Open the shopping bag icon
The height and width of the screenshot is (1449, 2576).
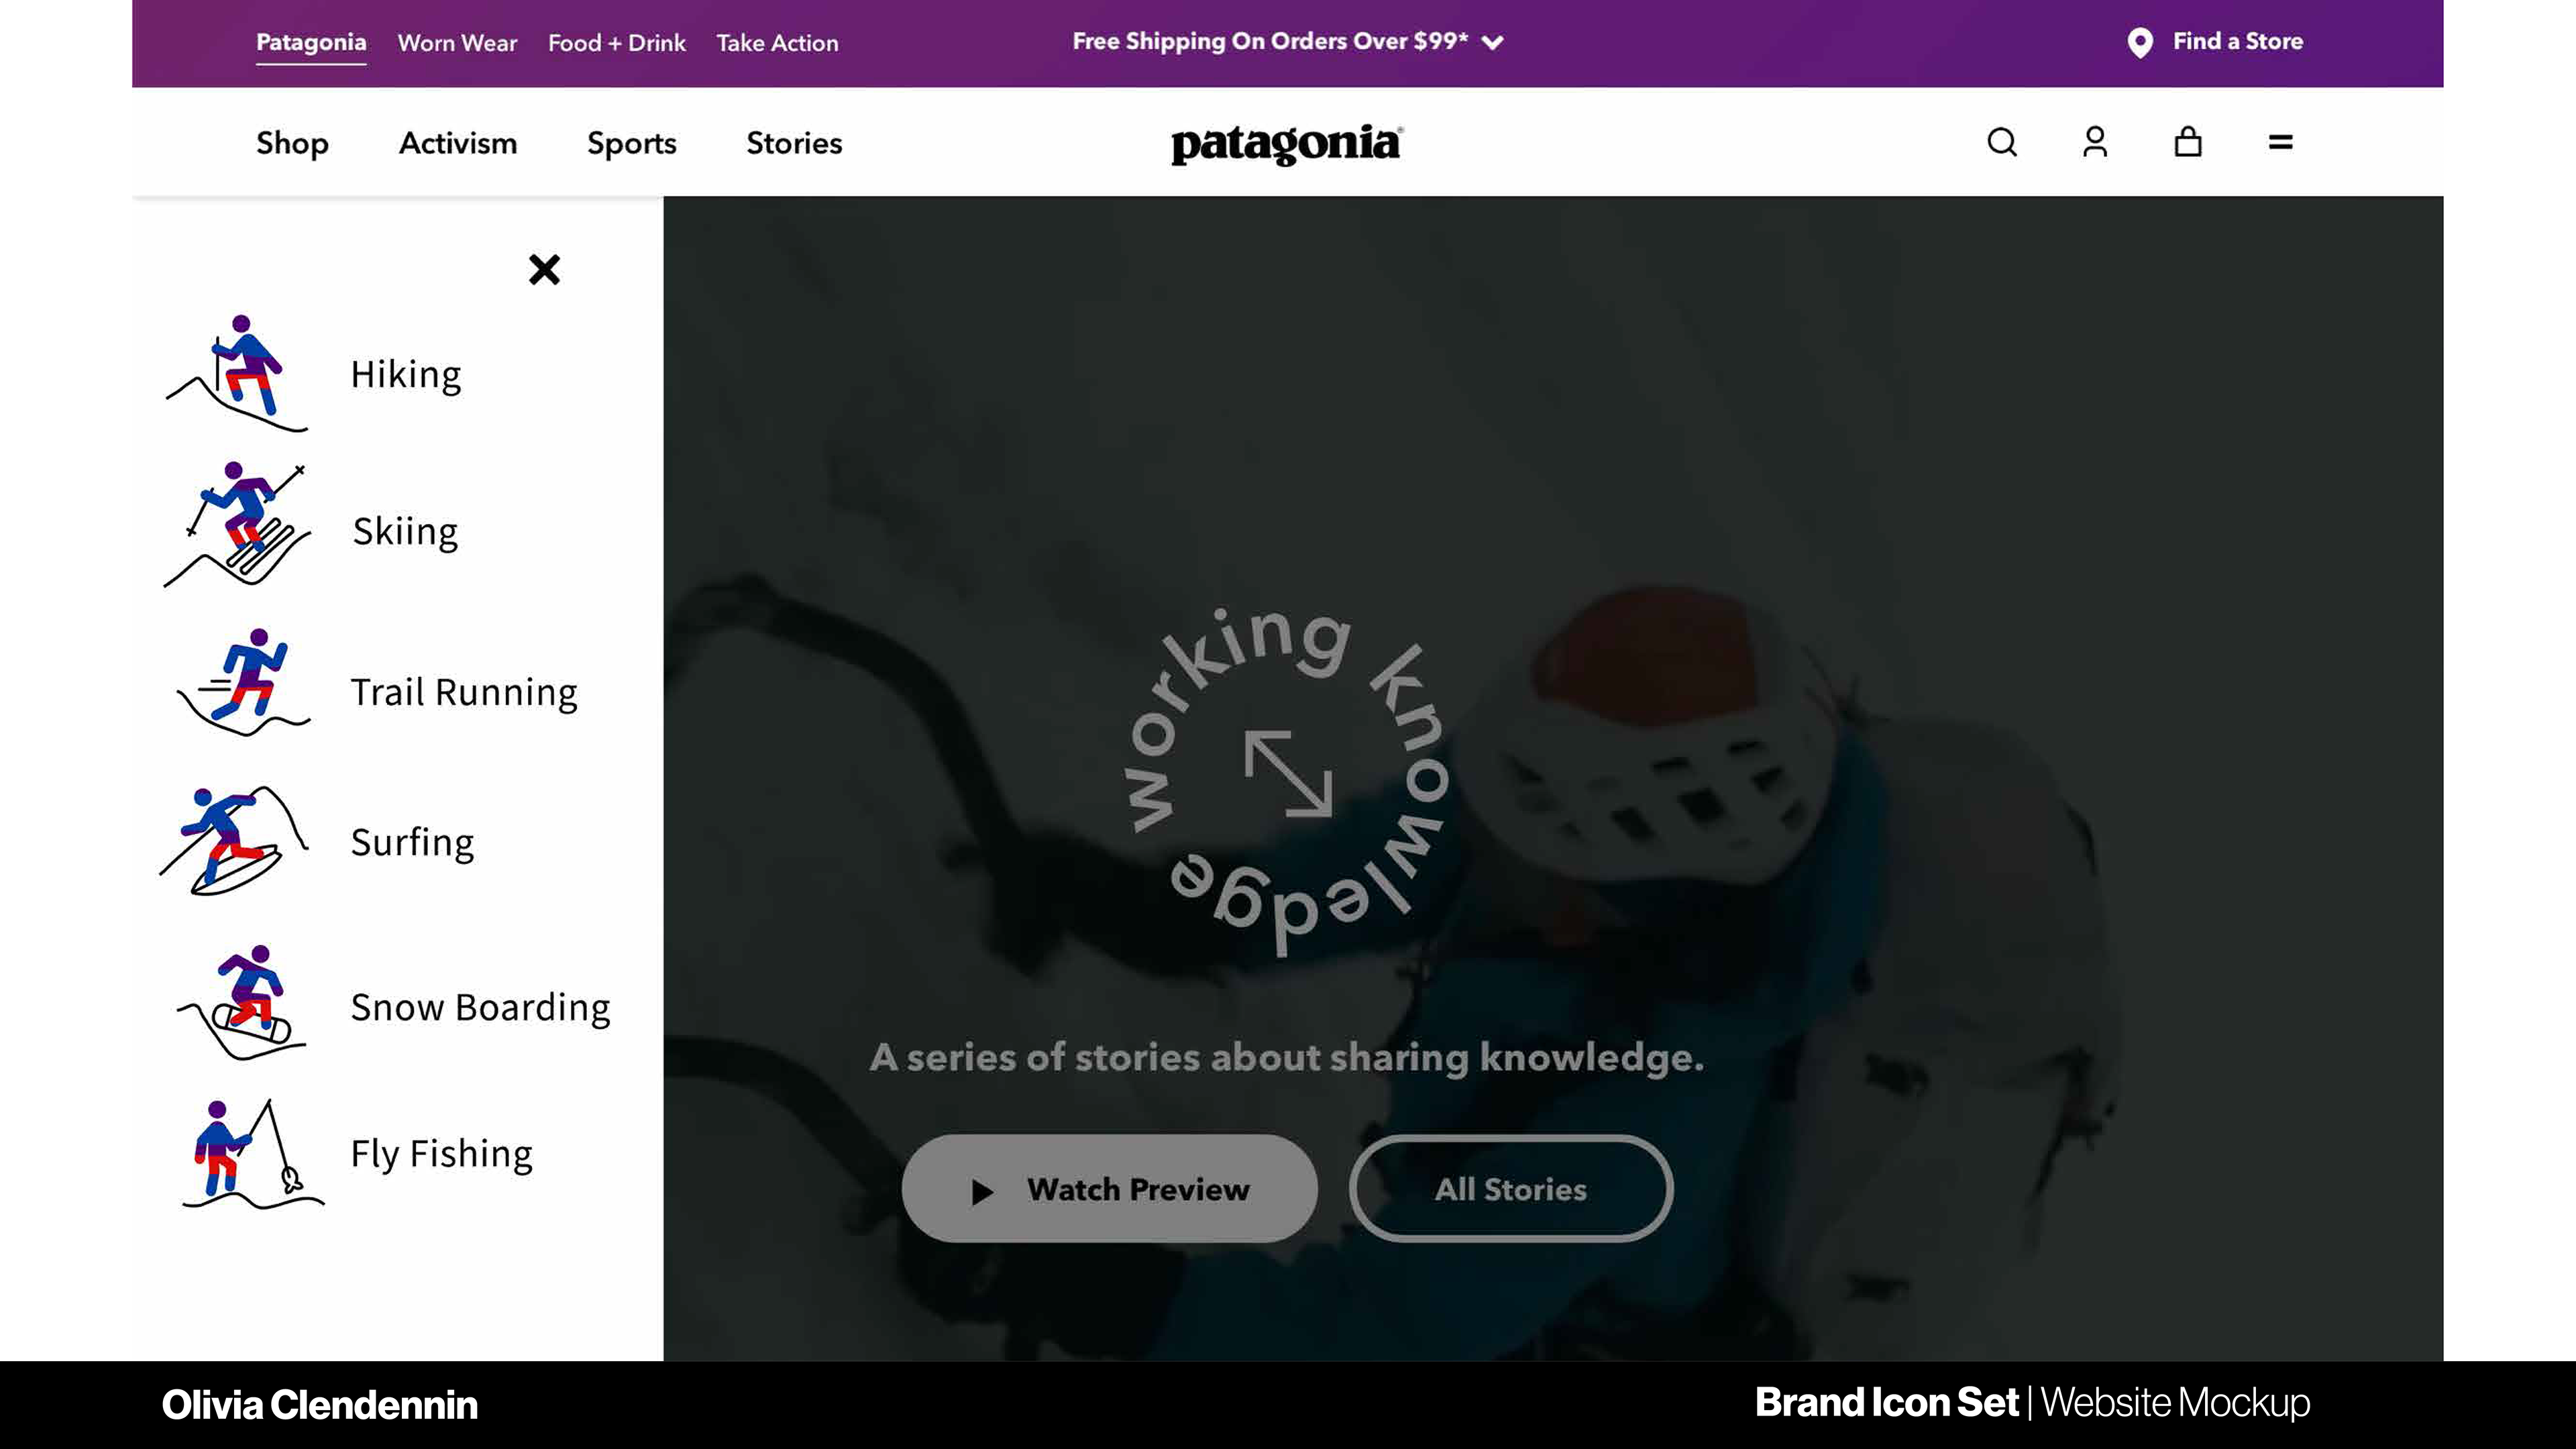click(2188, 142)
